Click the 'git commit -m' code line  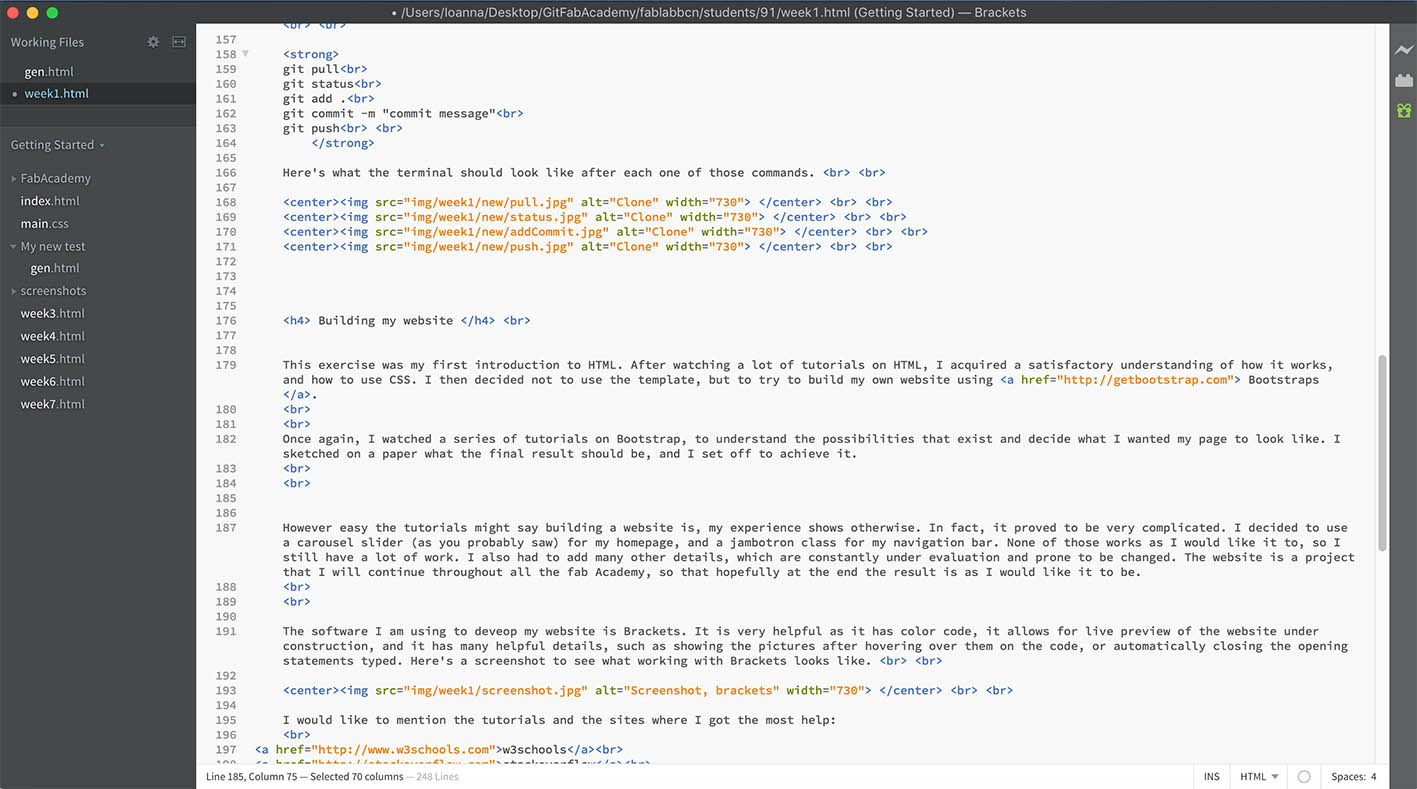tap(403, 114)
